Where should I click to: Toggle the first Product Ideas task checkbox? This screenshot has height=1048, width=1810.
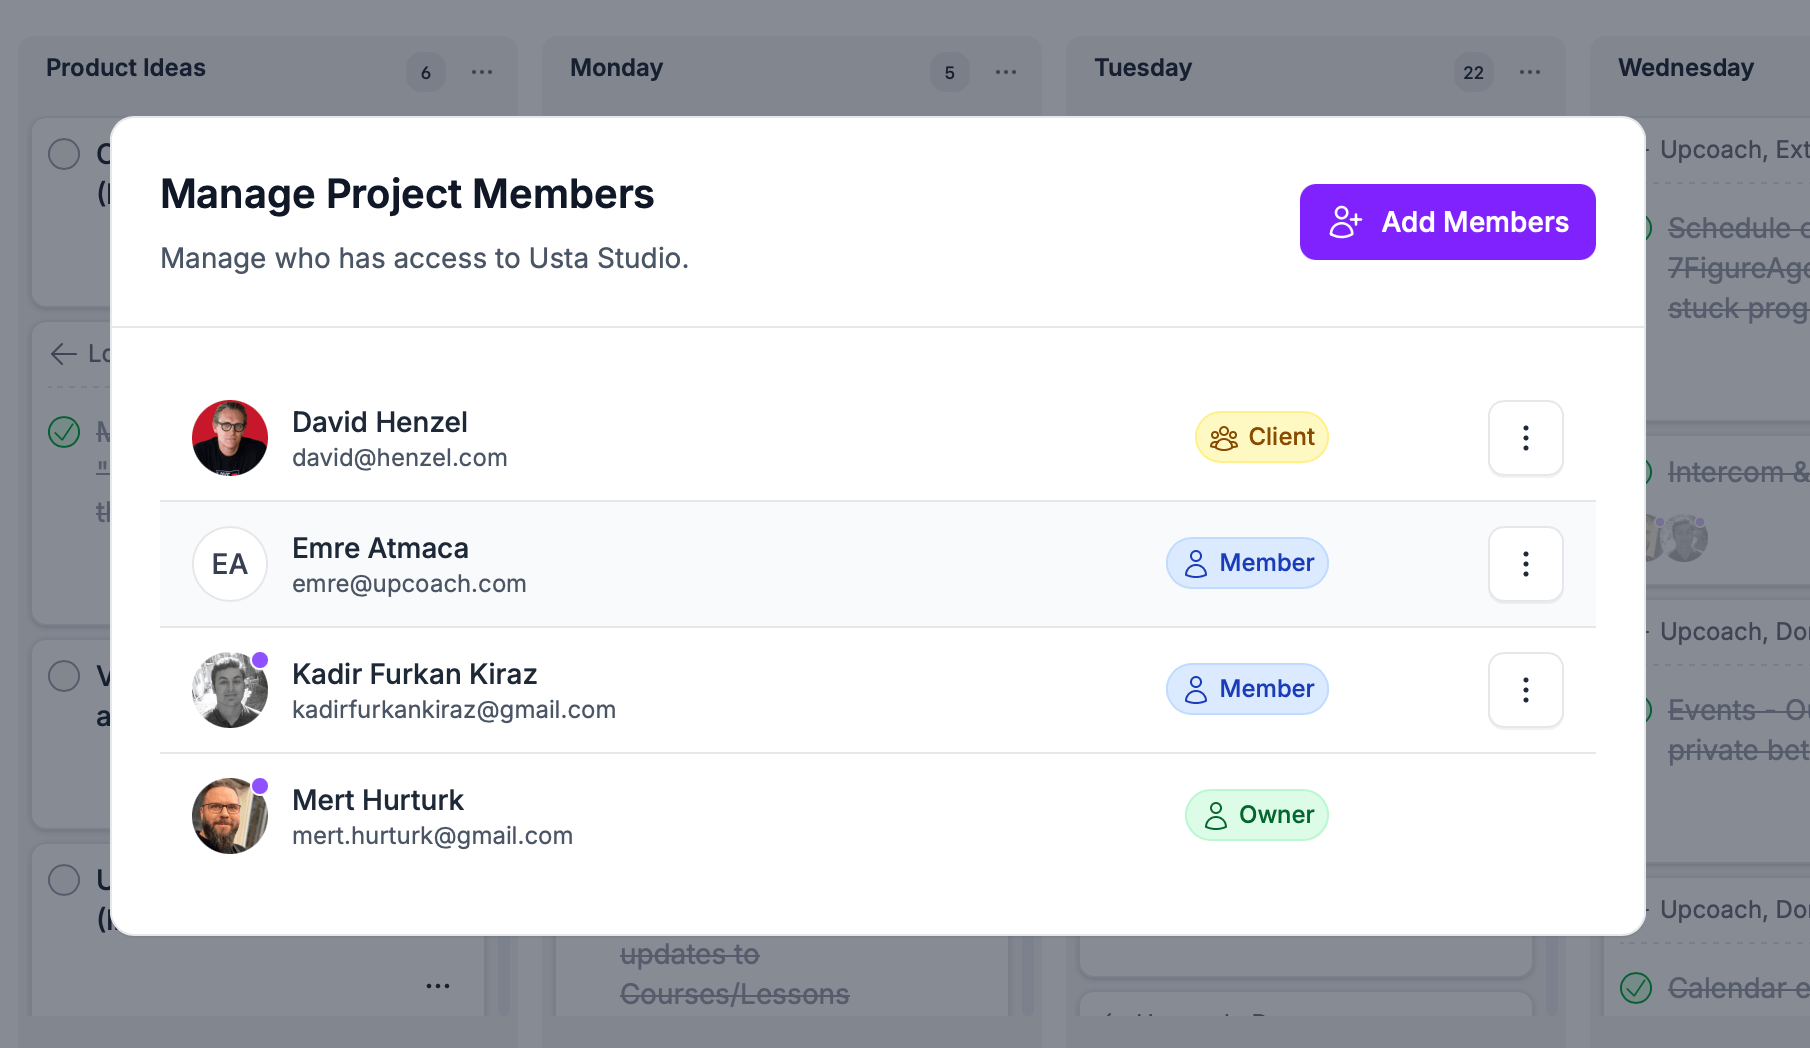coord(64,154)
